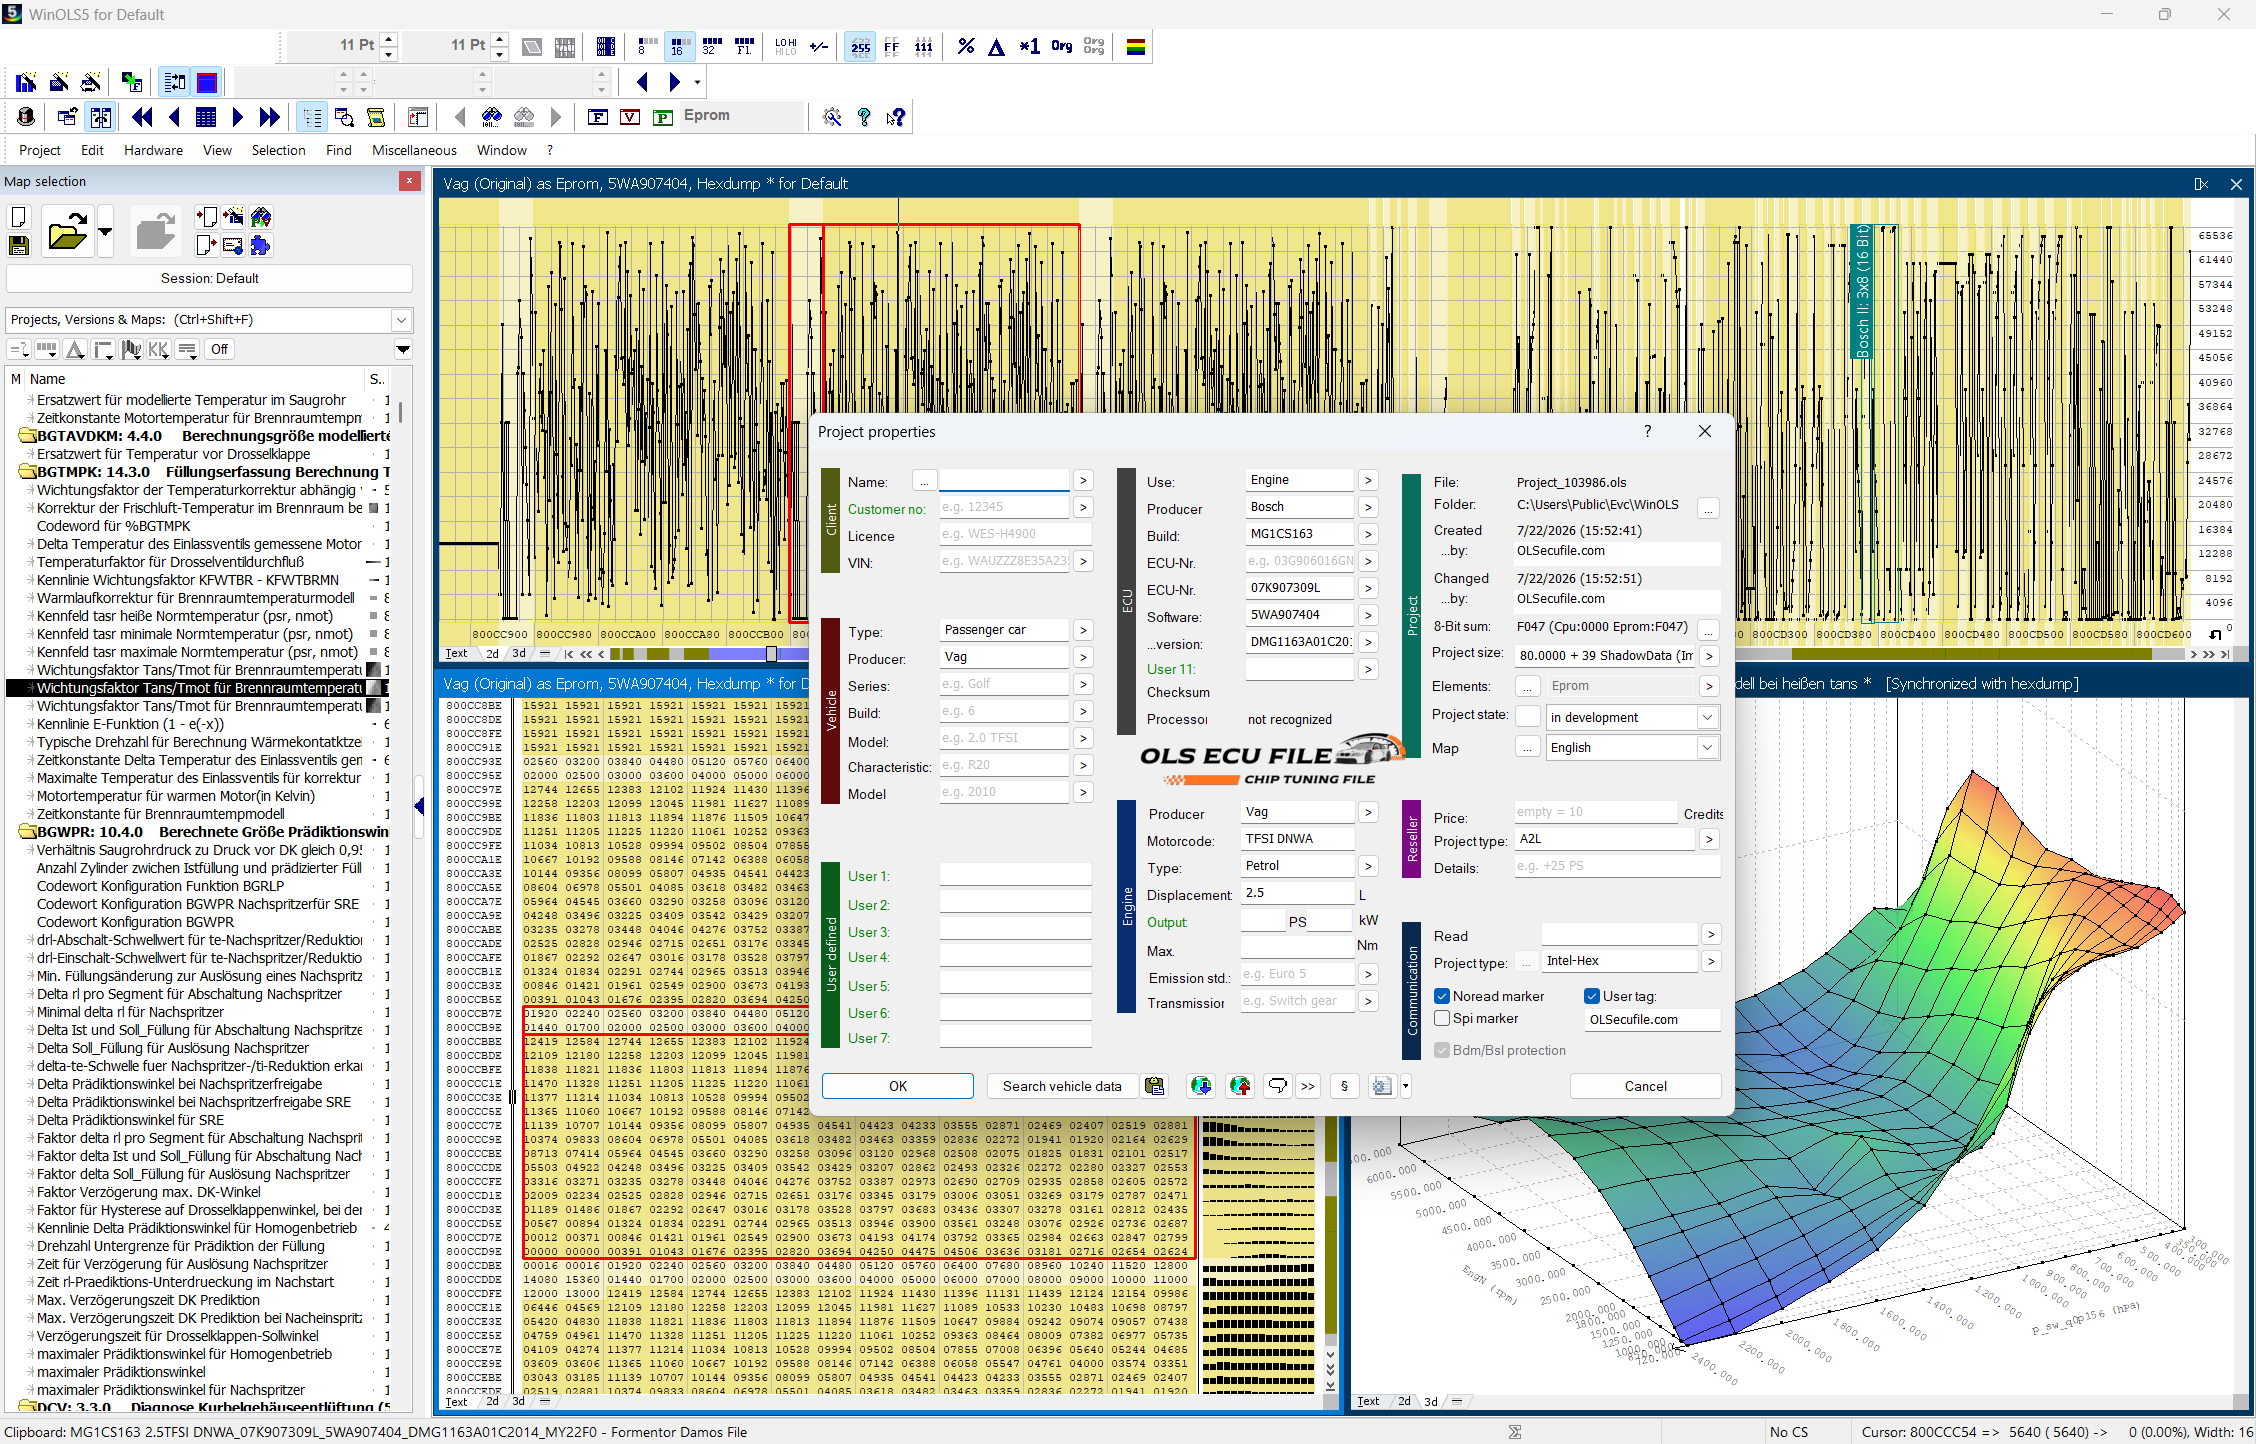This screenshot has height=1444, width=2256.
Task: Toggle the Noread marker checkbox
Action: pyautogui.click(x=1442, y=996)
